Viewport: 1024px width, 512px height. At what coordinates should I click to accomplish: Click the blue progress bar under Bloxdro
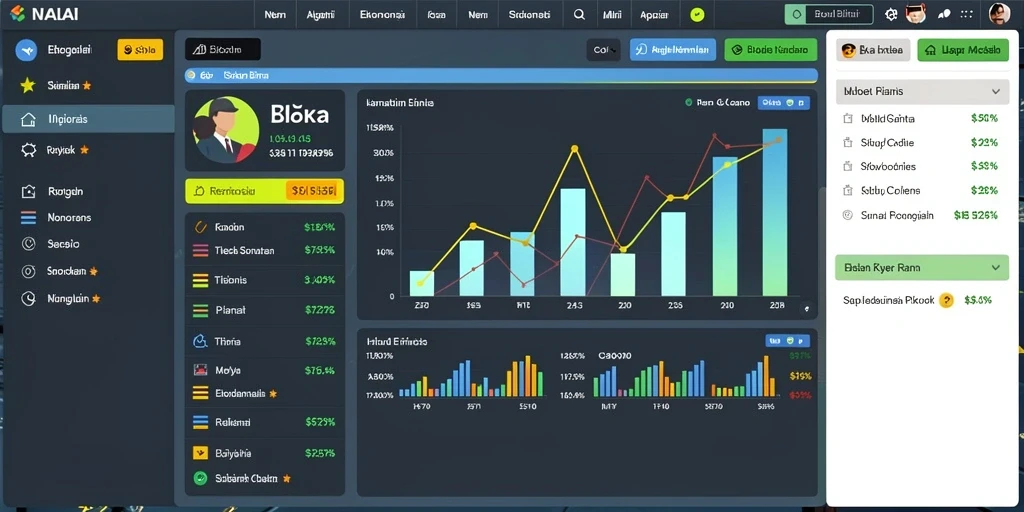click(x=501, y=75)
